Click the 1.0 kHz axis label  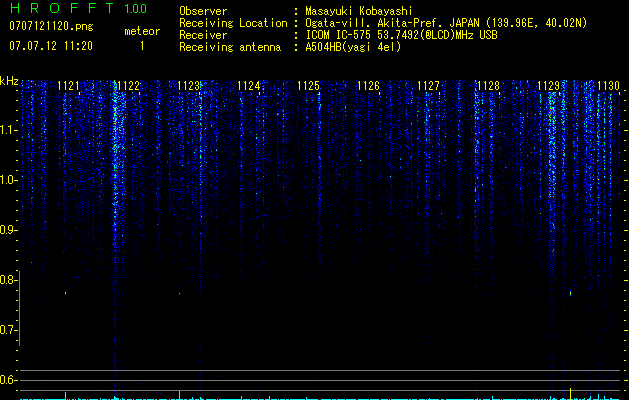(x=8, y=180)
